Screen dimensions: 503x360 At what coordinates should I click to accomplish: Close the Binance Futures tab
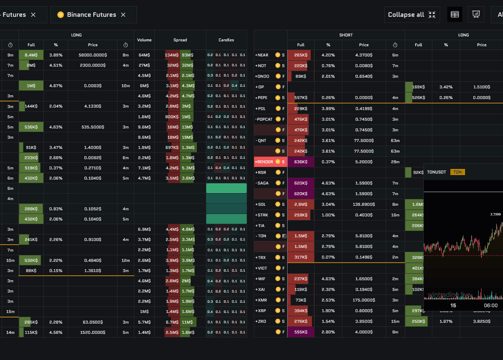(x=123, y=15)
